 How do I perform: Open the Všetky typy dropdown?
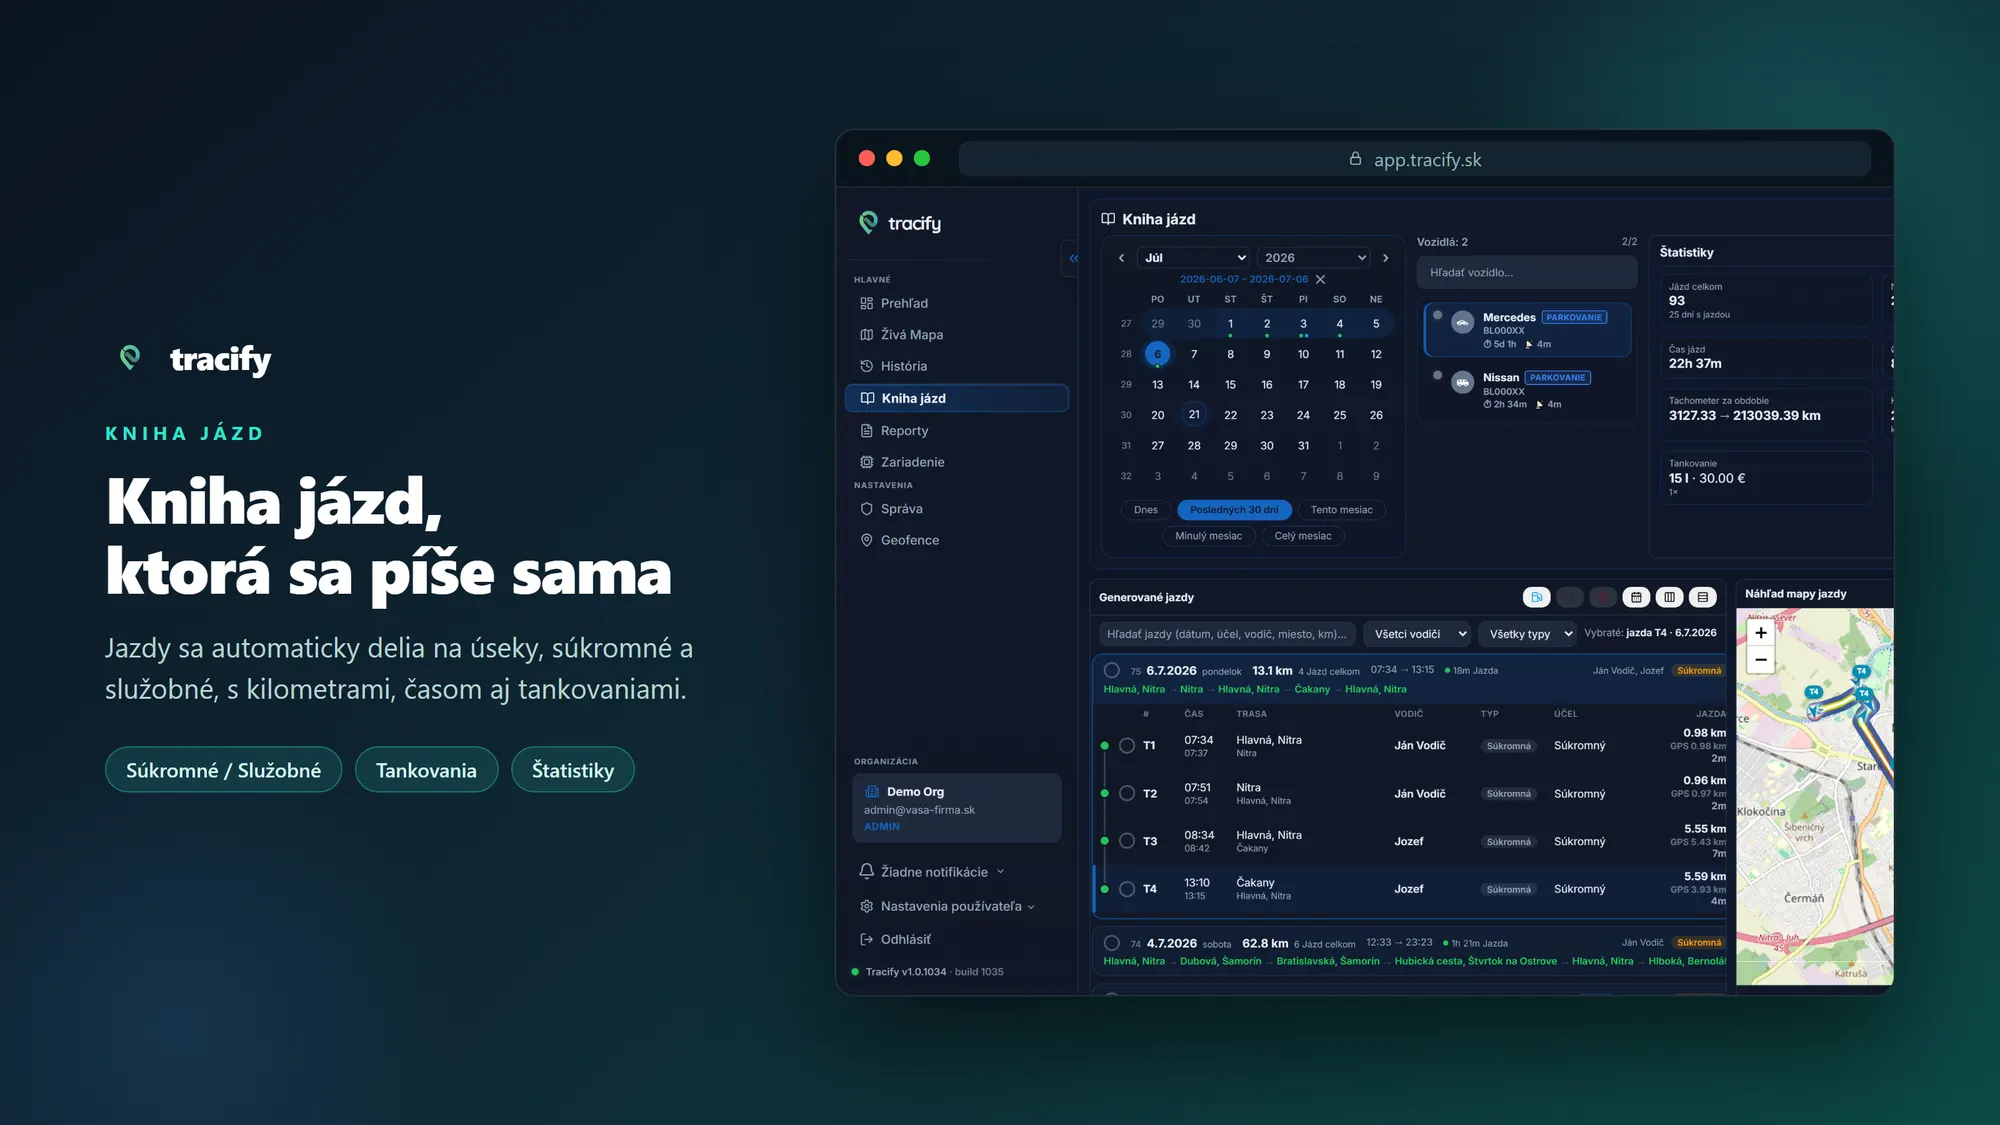point(1527,634)
